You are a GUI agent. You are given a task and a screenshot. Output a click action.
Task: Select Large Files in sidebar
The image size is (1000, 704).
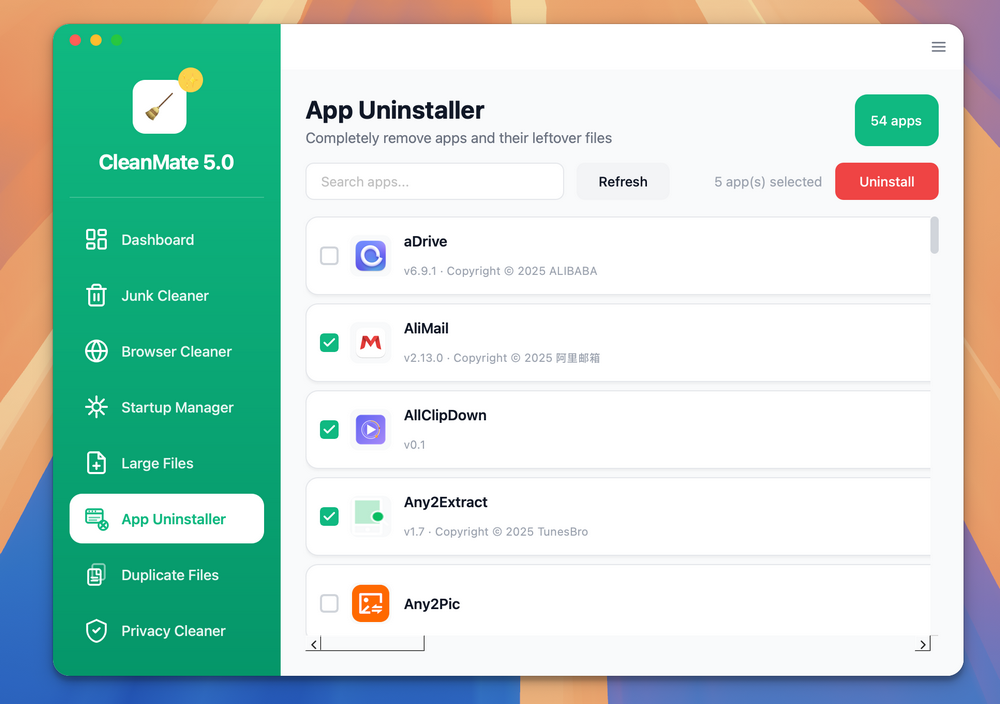(x=166, y=463)
